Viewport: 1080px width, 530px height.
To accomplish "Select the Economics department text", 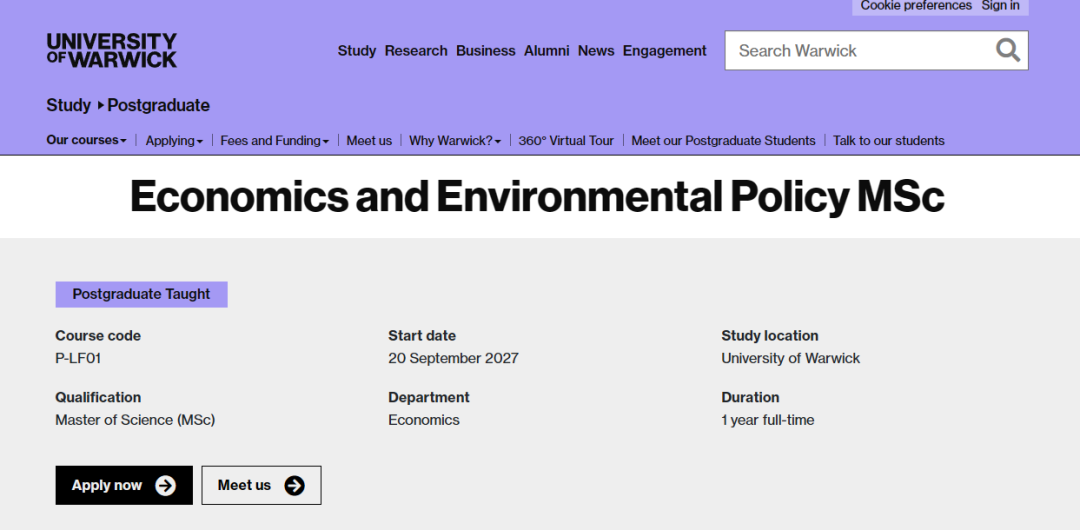I will click(x=424, y=420).
